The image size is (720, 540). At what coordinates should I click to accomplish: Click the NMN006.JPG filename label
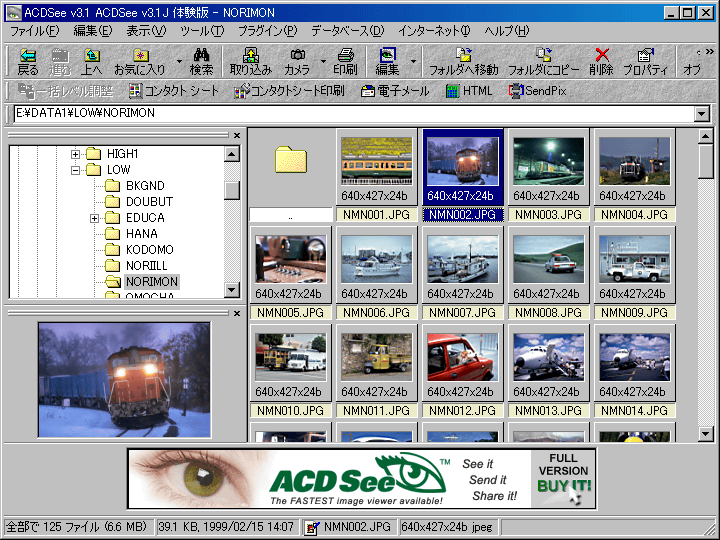point(377,313)
